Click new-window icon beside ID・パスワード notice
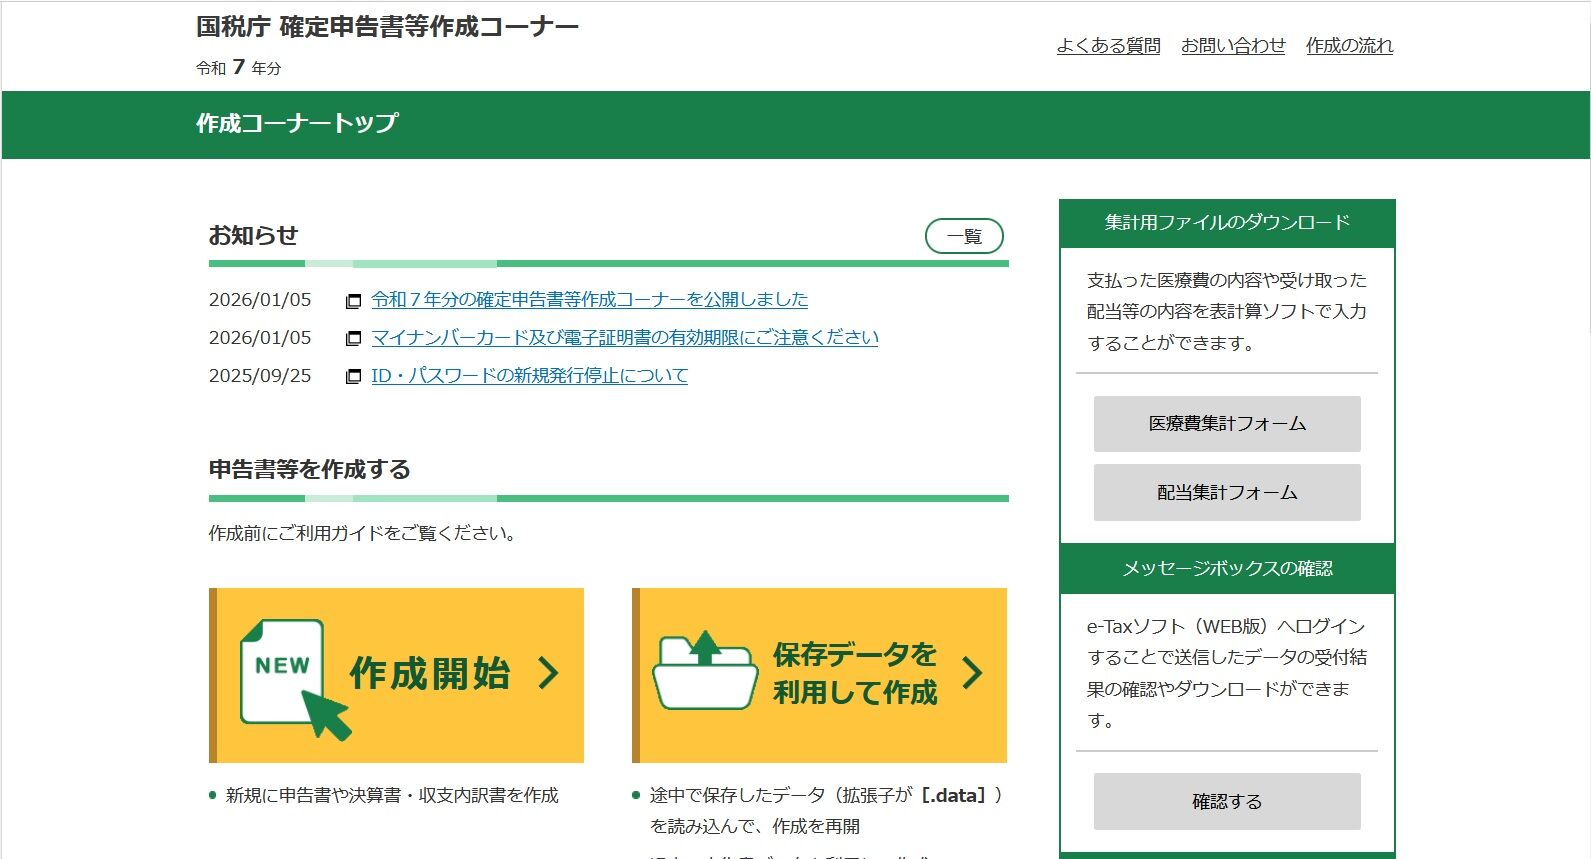The width and height of the screenshot is (1591, 859). [x=353, y=376]
